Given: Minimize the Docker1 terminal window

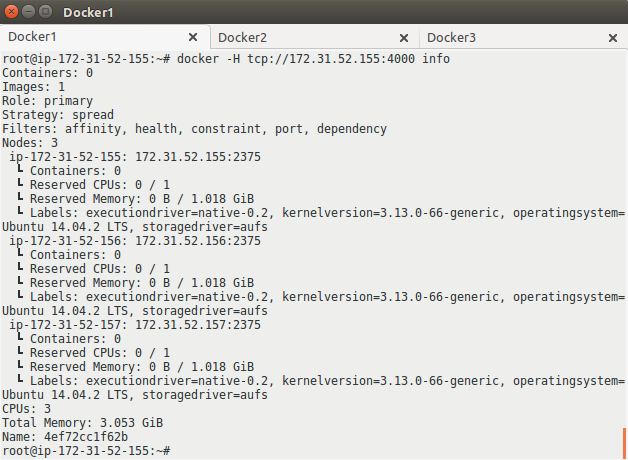Looking at the screenshot, I should 28,12.
